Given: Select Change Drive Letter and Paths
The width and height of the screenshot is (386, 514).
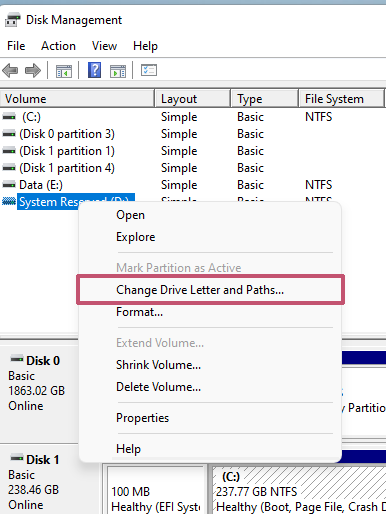Looking at the screenshot, I should [210, 290].
